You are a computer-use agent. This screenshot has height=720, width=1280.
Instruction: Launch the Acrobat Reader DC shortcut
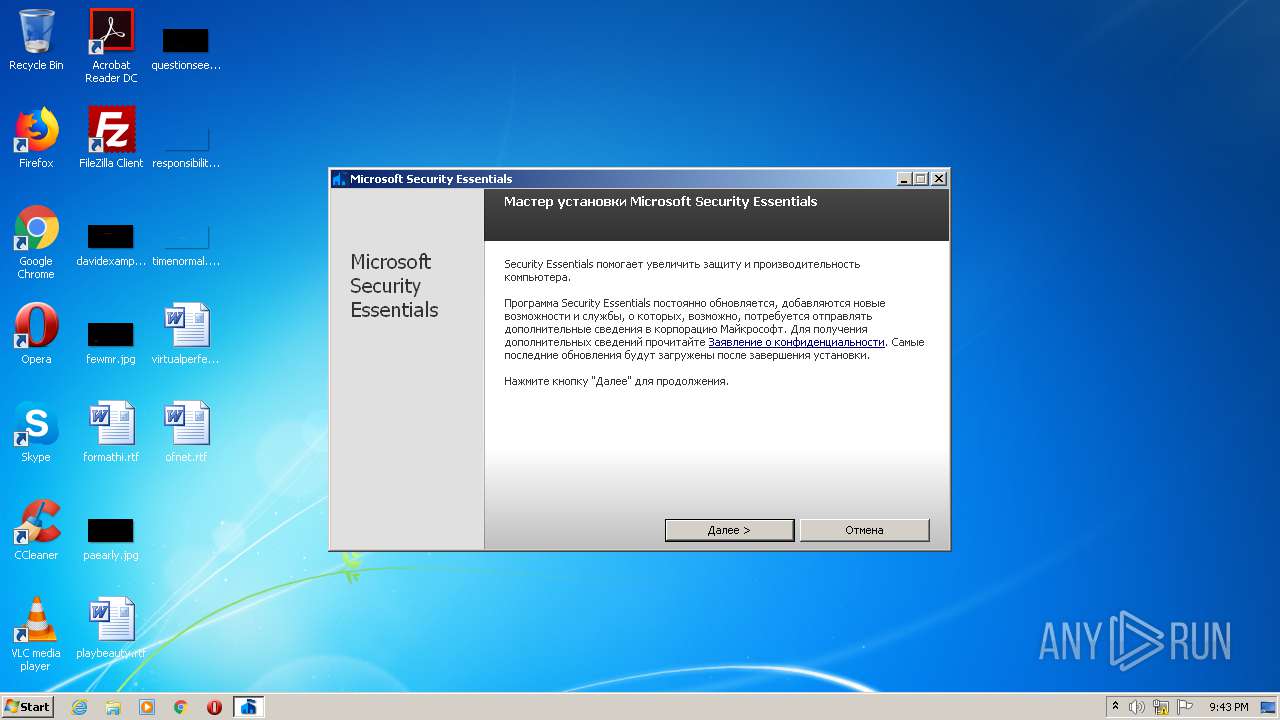coord(111,46)
